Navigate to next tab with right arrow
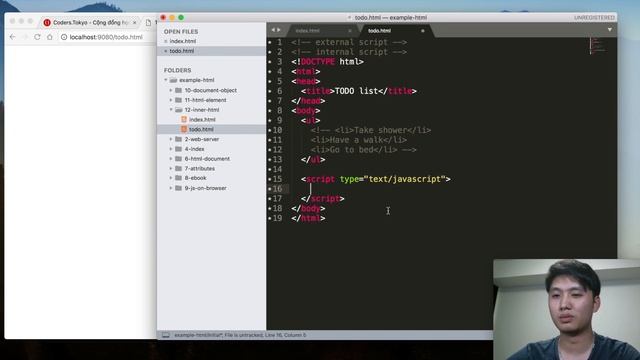The image size is (640, 360). coord(279,30)
